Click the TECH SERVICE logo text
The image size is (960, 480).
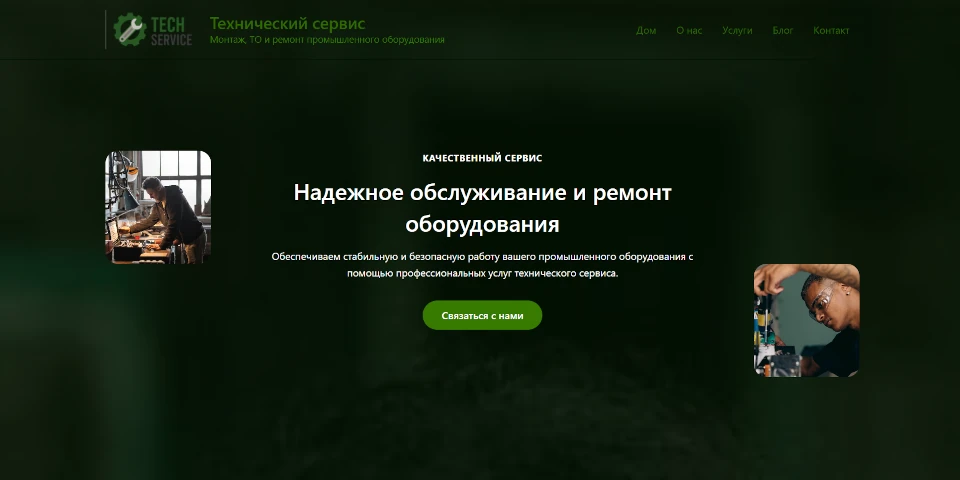tap(171, 31)
